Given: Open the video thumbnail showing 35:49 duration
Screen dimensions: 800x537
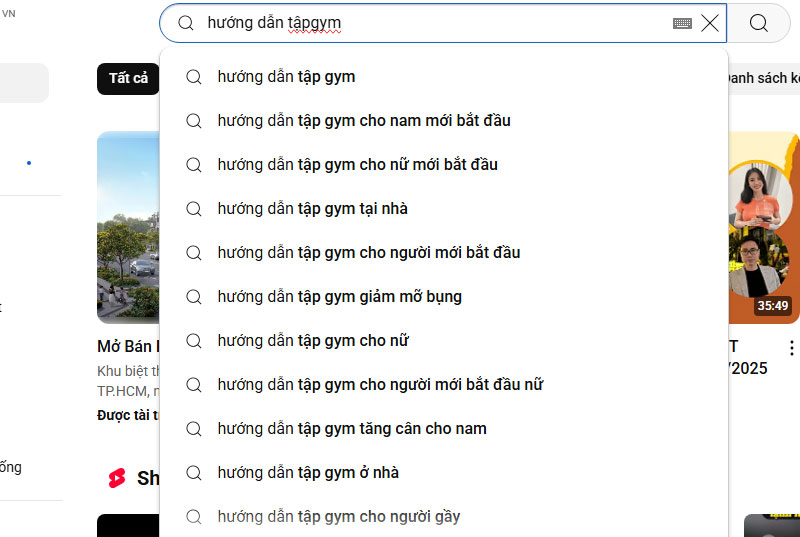Looking at the screenshot, I should [764, 228].
